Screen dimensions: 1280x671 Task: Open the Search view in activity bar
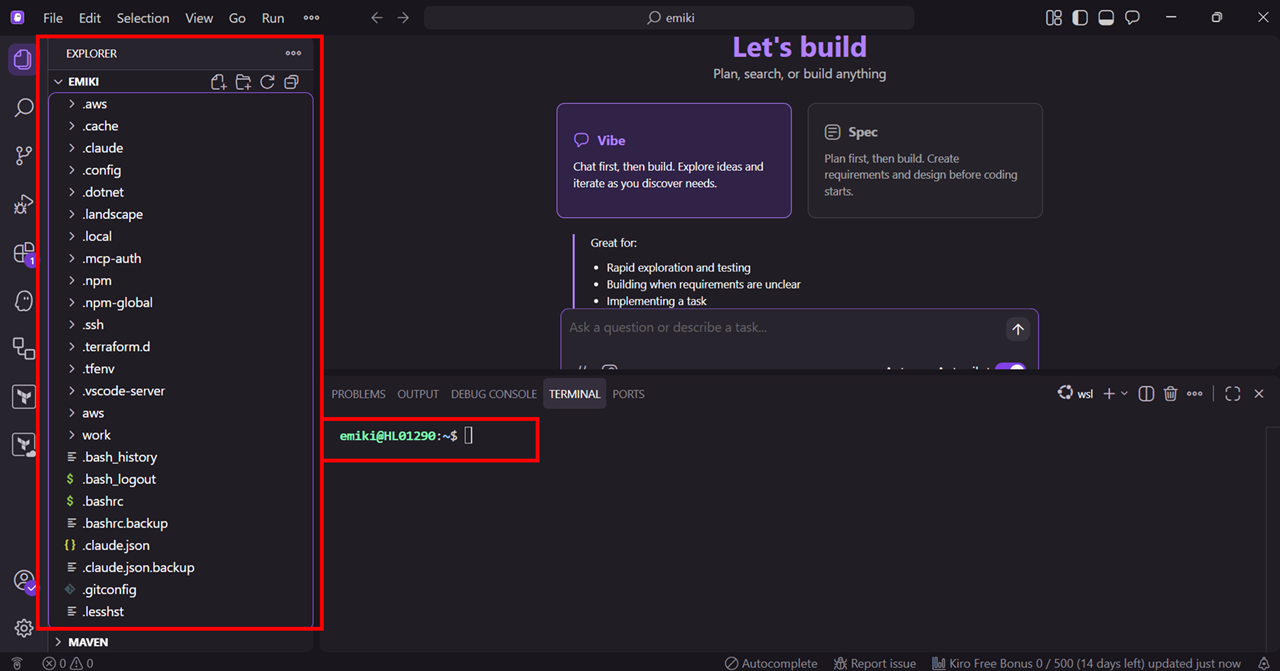[23, 108]
